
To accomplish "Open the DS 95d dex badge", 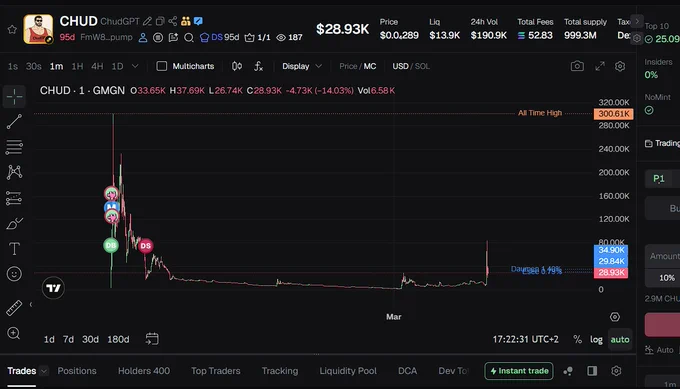I will (x=219, y=37).
